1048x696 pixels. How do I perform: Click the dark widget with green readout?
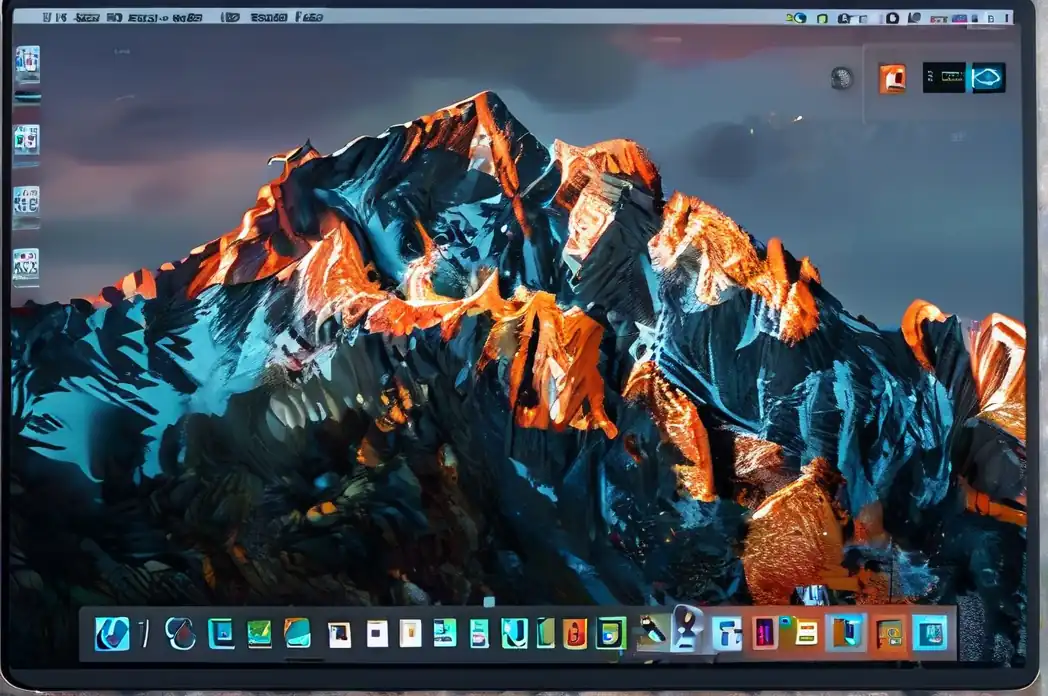(944, 78)
